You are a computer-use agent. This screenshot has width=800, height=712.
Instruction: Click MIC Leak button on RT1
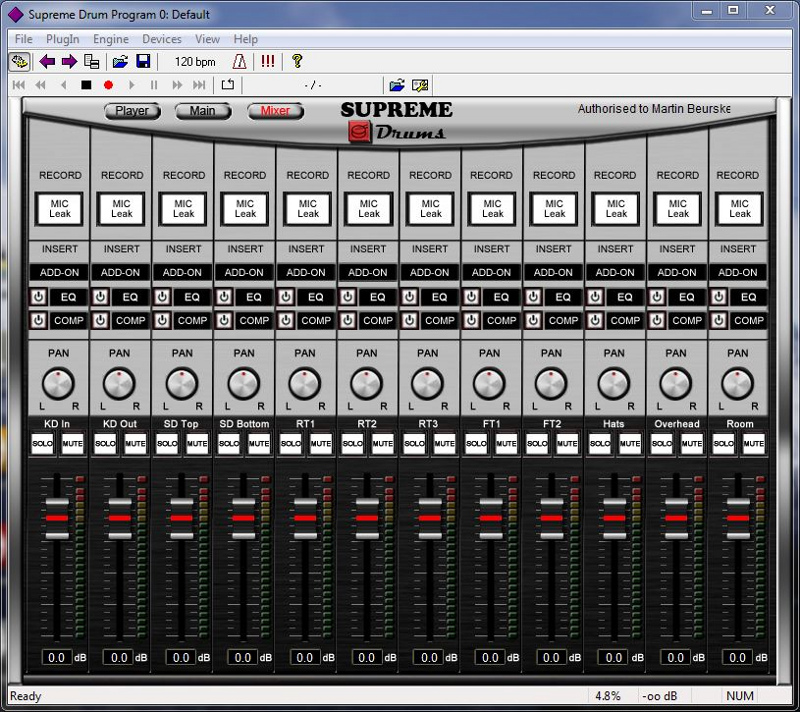(307, 209)
